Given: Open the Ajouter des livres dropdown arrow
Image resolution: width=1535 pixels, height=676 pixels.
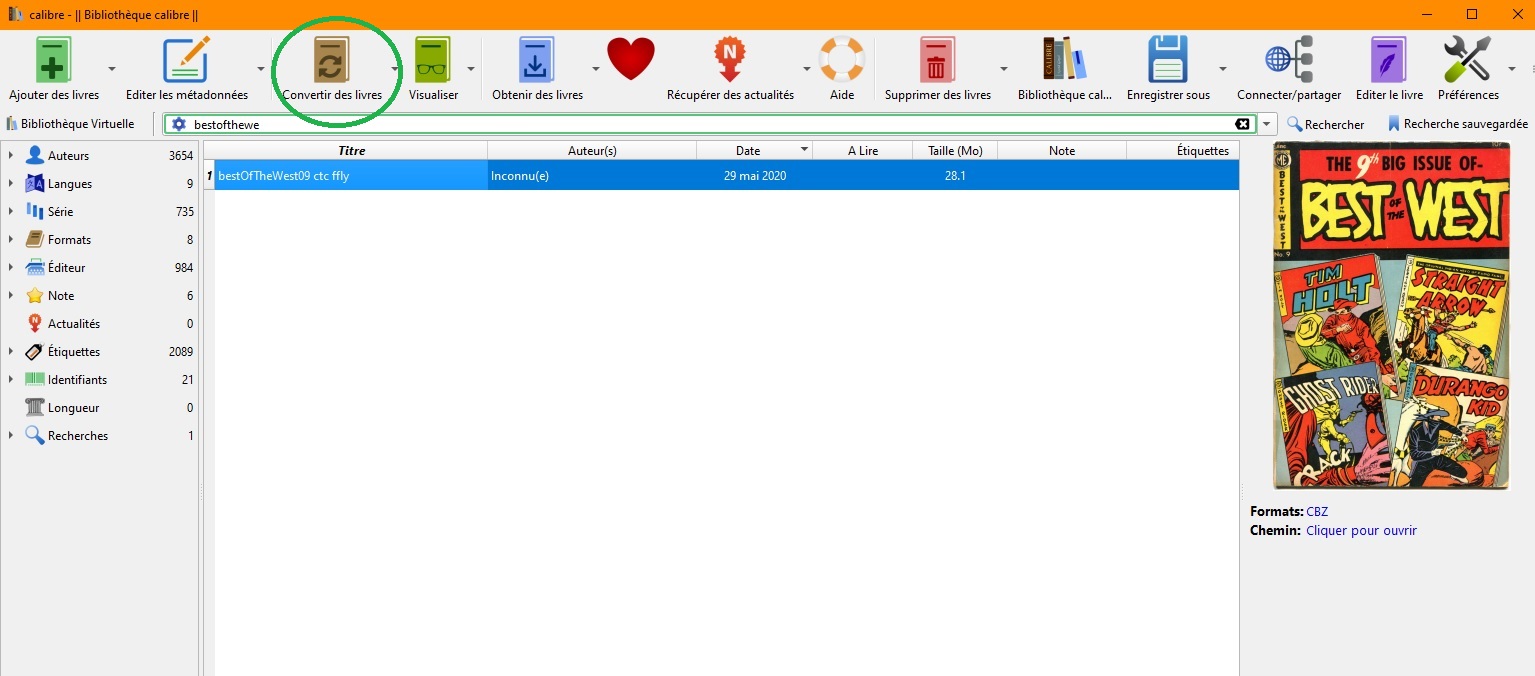Looking at the screenshot, I should click(111, 69).
